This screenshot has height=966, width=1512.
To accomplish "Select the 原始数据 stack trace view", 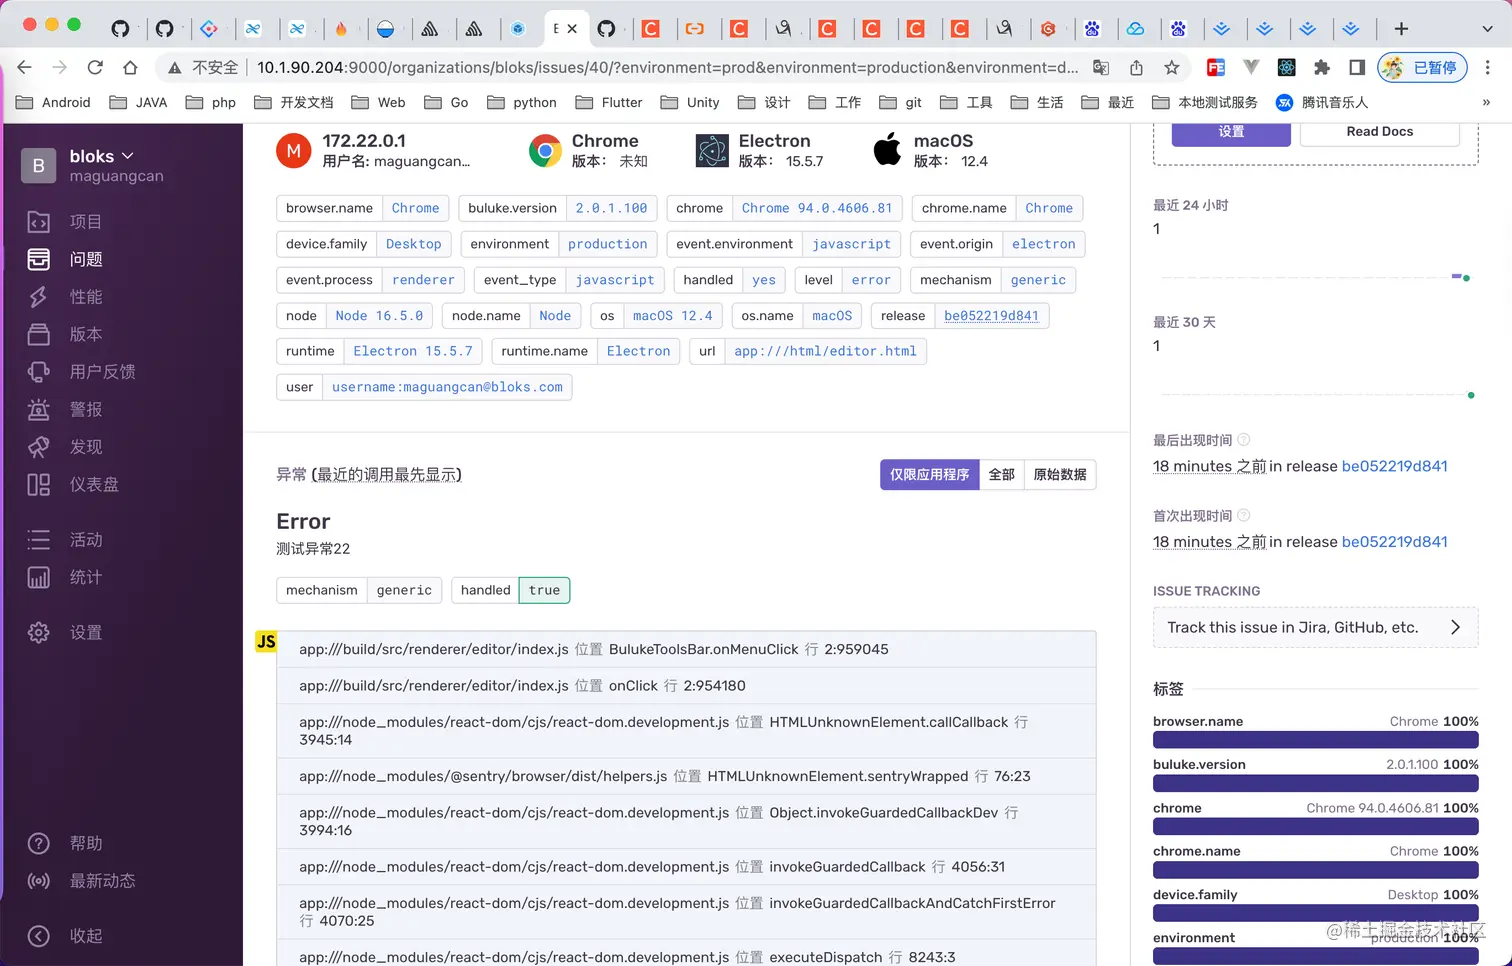I will click(x=1060, y=475).
